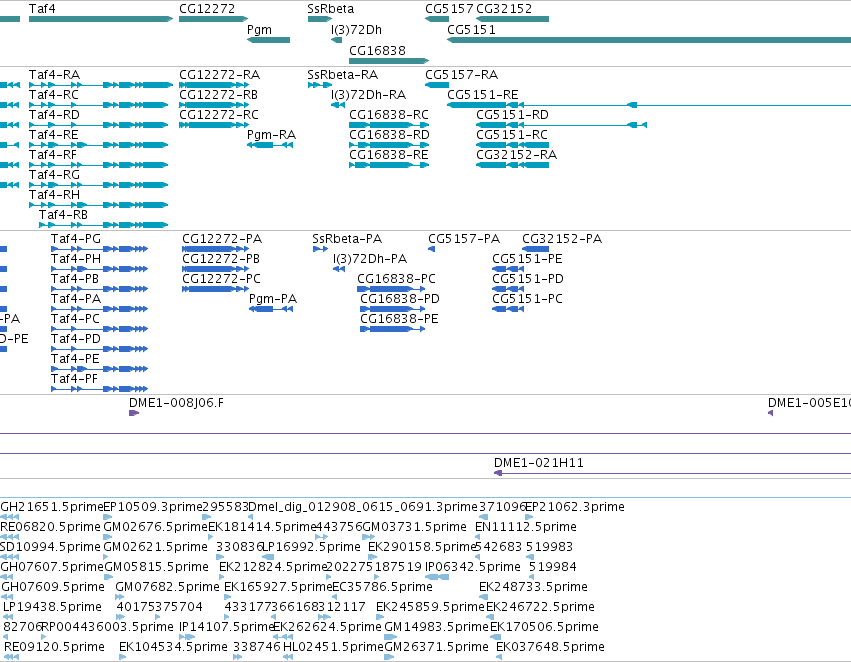The height and width of the screenshot is (662, 851).
Task: Click protein Taf4-PF
Action: pyautogui.click(x=99, y=389)
